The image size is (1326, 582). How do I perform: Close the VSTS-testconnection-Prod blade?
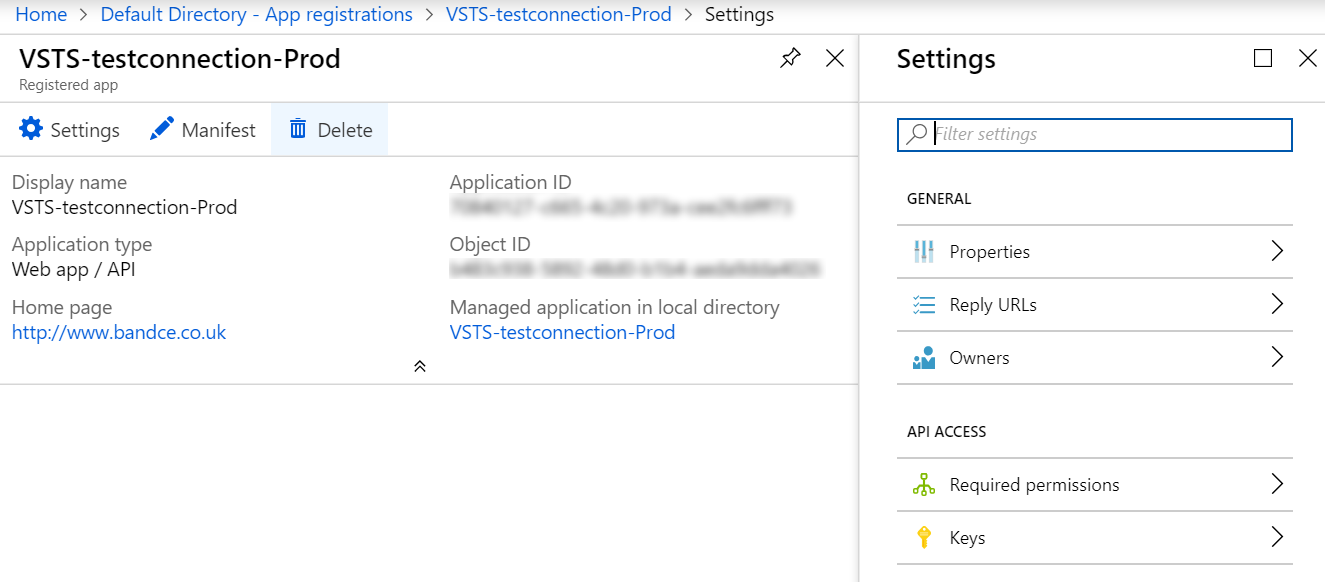[x=835, y=58]
